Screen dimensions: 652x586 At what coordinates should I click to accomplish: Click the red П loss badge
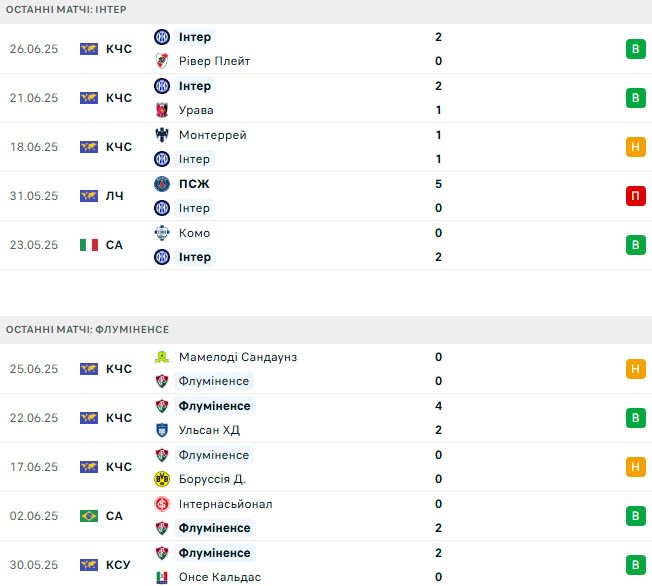coord(635,196)
